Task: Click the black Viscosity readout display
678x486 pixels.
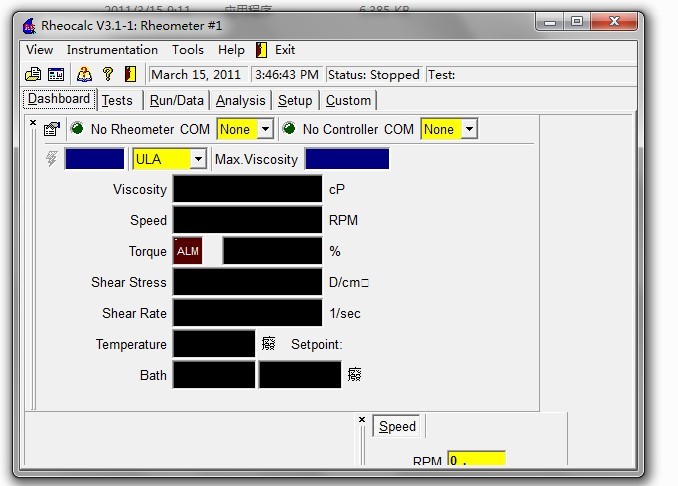Action: tap(248, 189)
